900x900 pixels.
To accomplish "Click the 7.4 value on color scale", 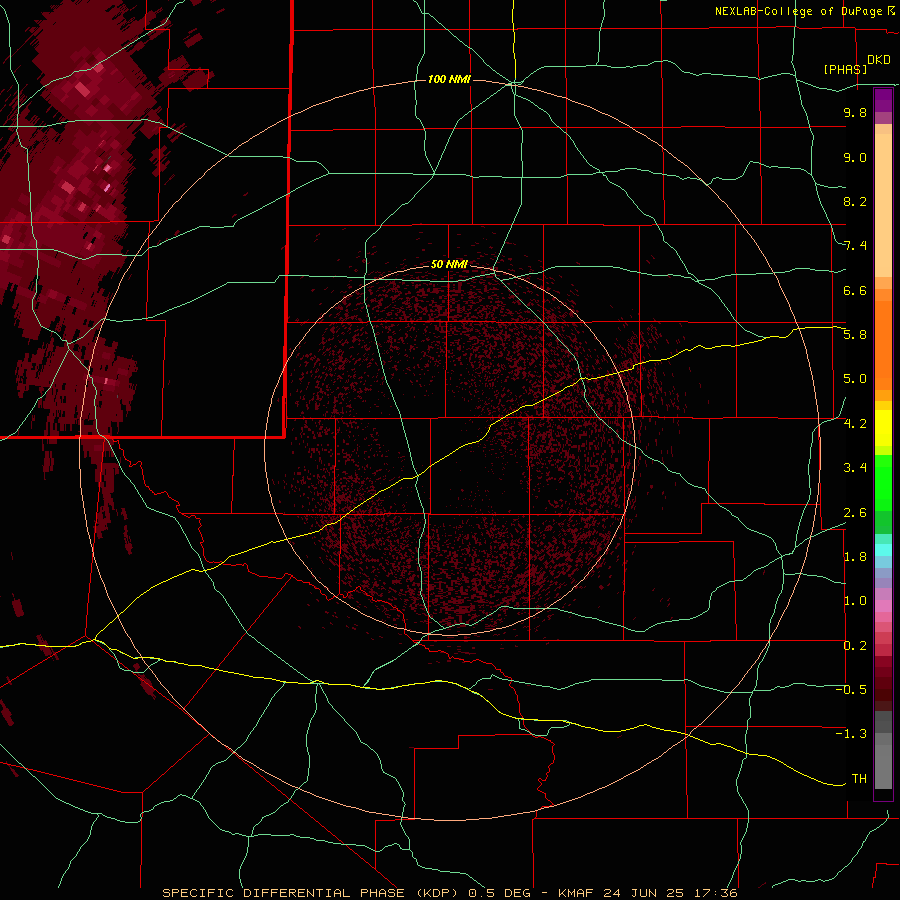I will [855, 246].
